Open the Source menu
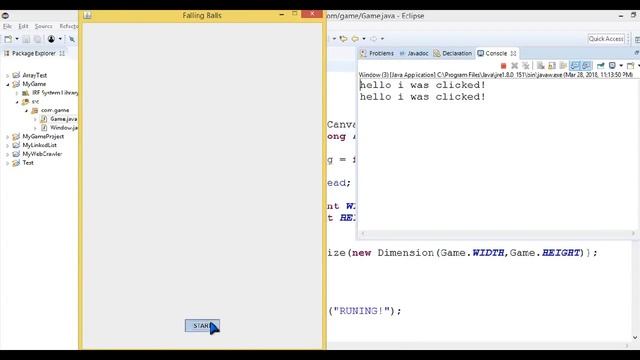The image size is (640, 360). 43,26
